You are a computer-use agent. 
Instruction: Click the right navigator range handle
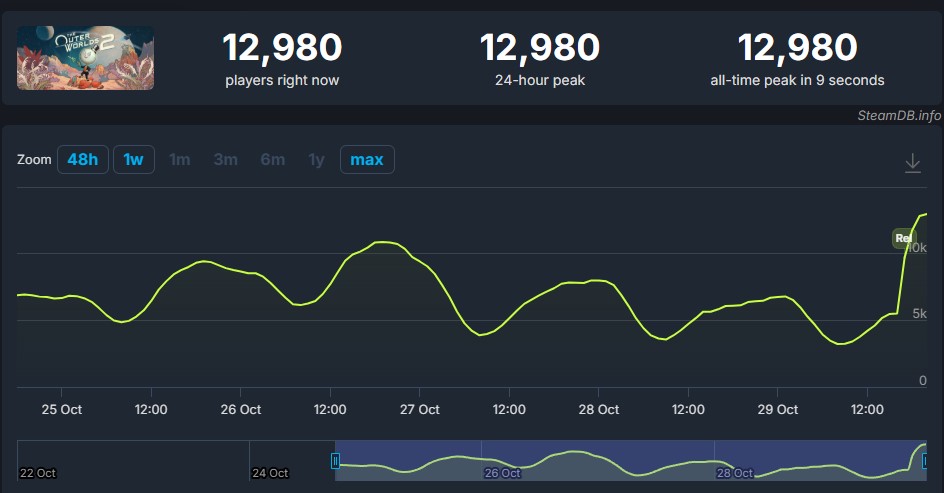tap(927, 461)
